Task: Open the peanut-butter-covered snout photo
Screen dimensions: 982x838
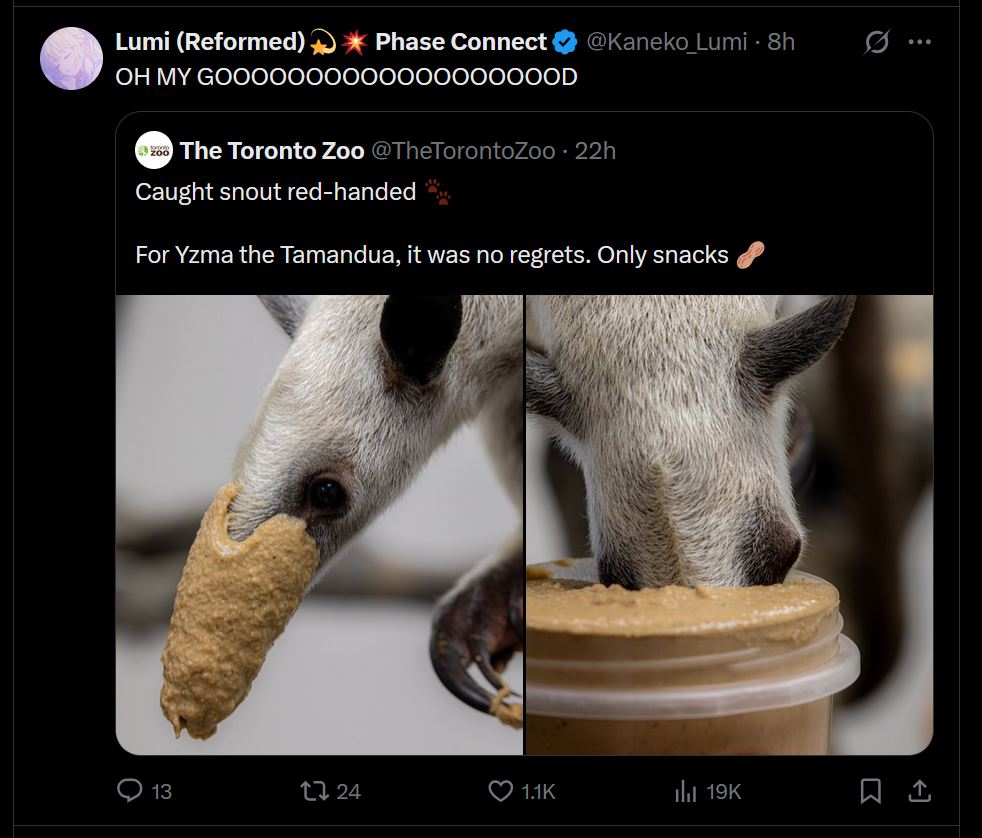Action: 319,524
